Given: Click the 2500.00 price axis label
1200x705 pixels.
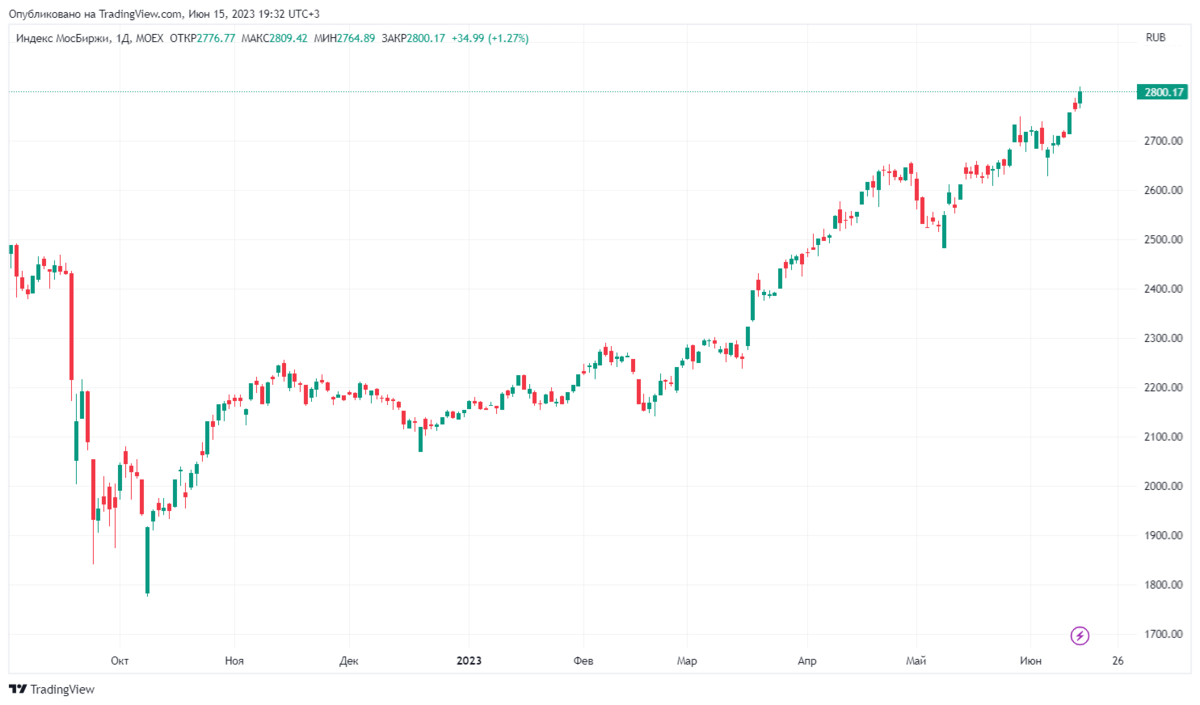Looking at the screenshot, I should click(x=1164, y=240).
